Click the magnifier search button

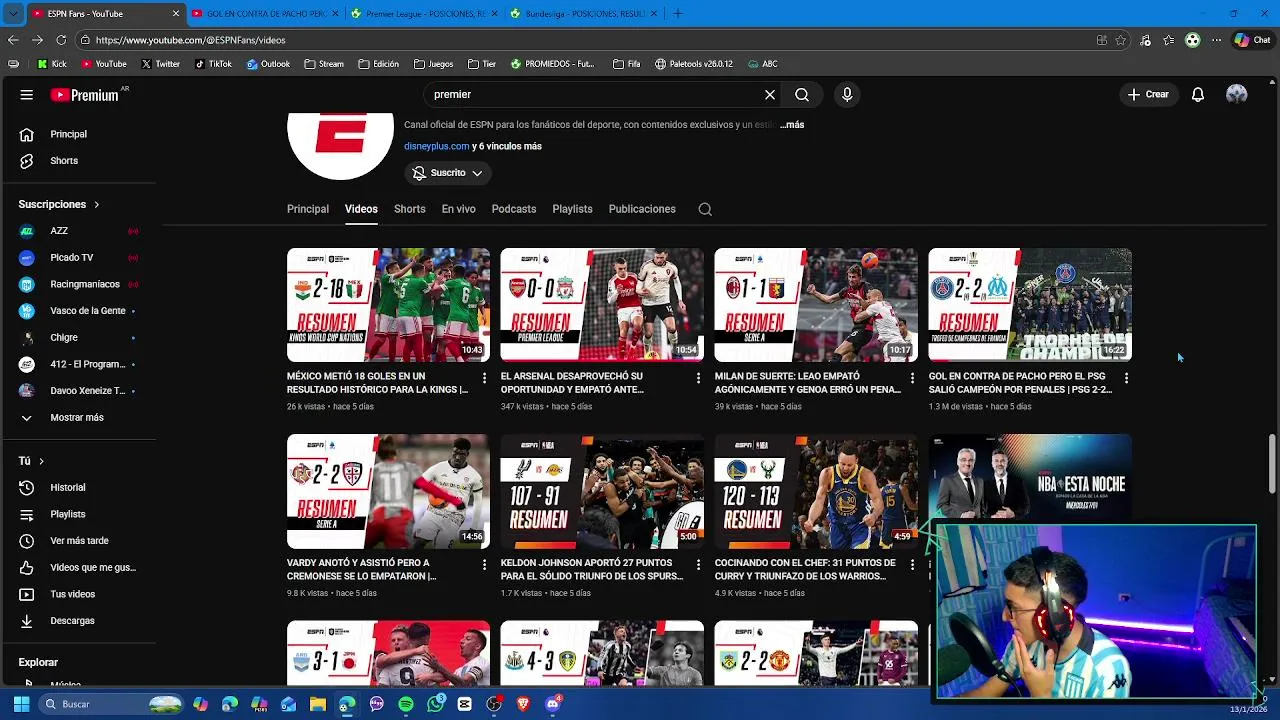point(802,95)
